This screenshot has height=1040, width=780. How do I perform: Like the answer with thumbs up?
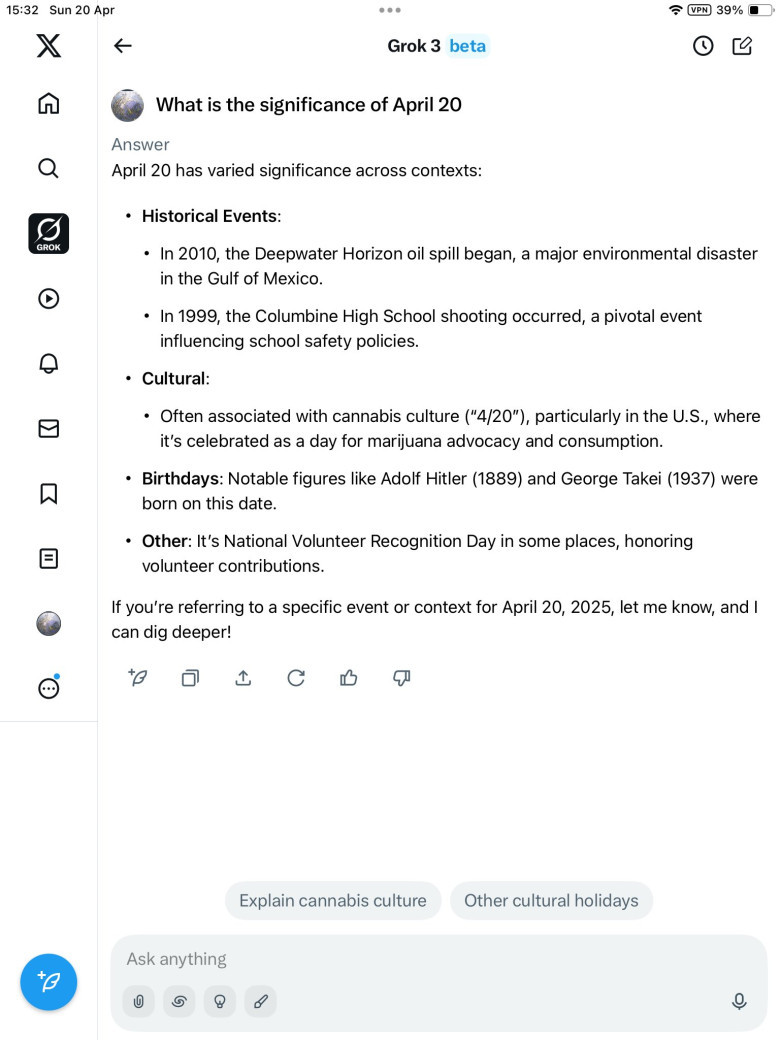pyautogui.click(x=349, y=678)
